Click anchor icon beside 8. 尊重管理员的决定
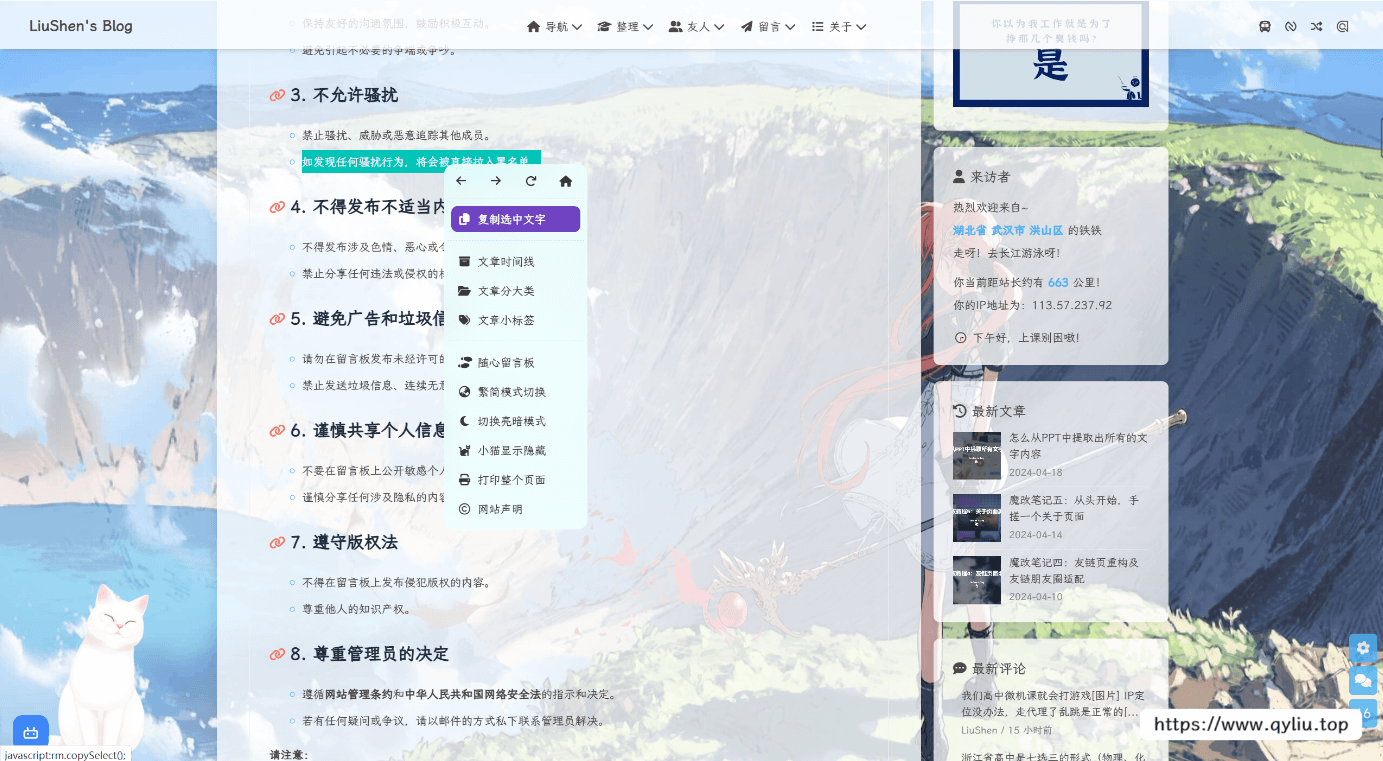The image size is (1383, 761). 278,655
